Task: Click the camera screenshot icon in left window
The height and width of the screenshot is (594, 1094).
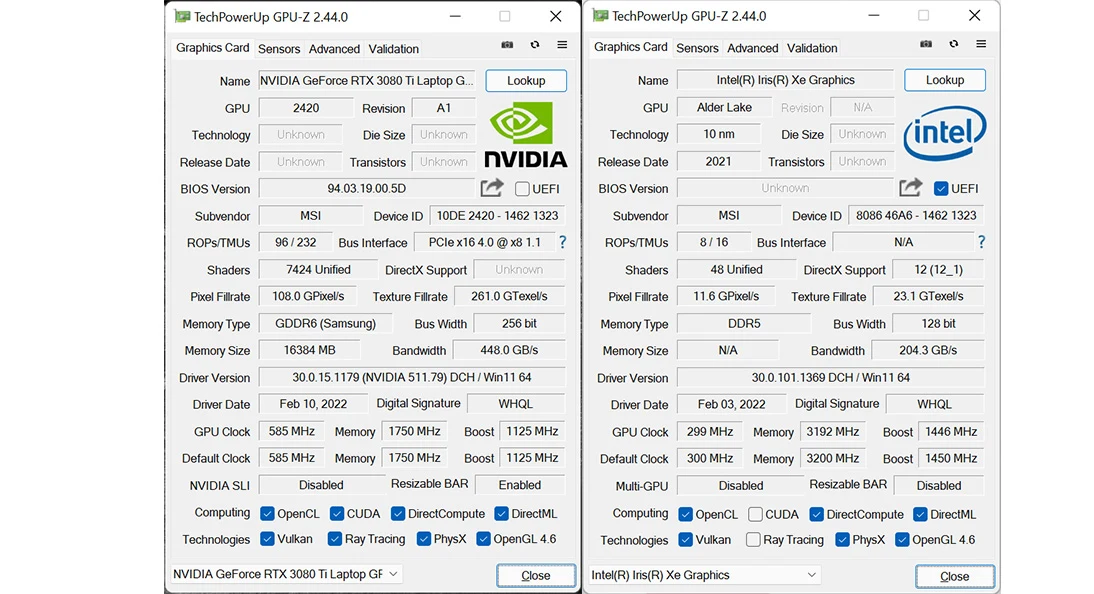Action: click(x=507, y=45)
